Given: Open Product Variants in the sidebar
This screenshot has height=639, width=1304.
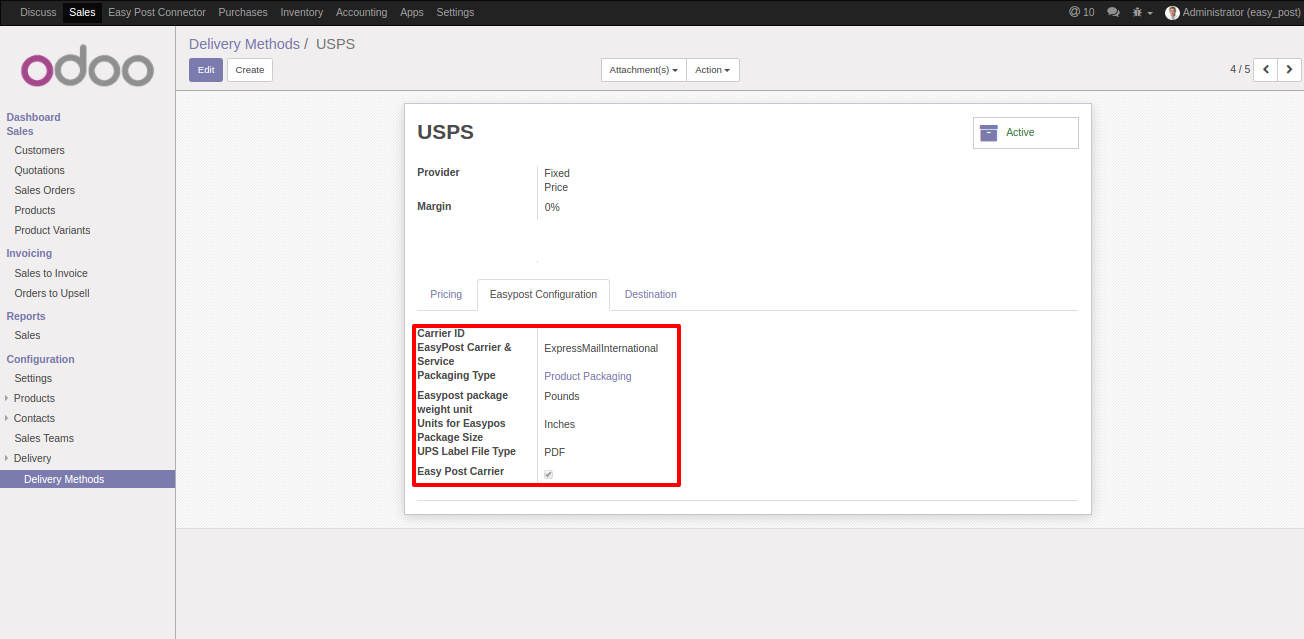Looking at the screenshot, I should pyautogui.click(x=52, y=230).
